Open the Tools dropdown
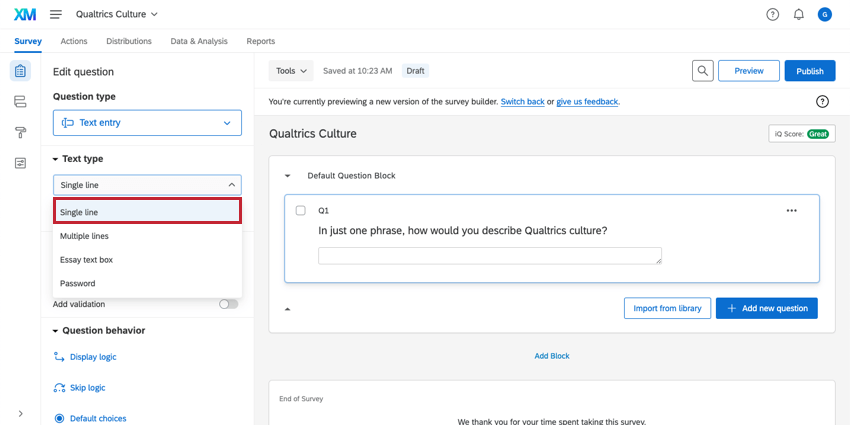The image size is (850, 425). pyautogui.click(x=291, y=71)
